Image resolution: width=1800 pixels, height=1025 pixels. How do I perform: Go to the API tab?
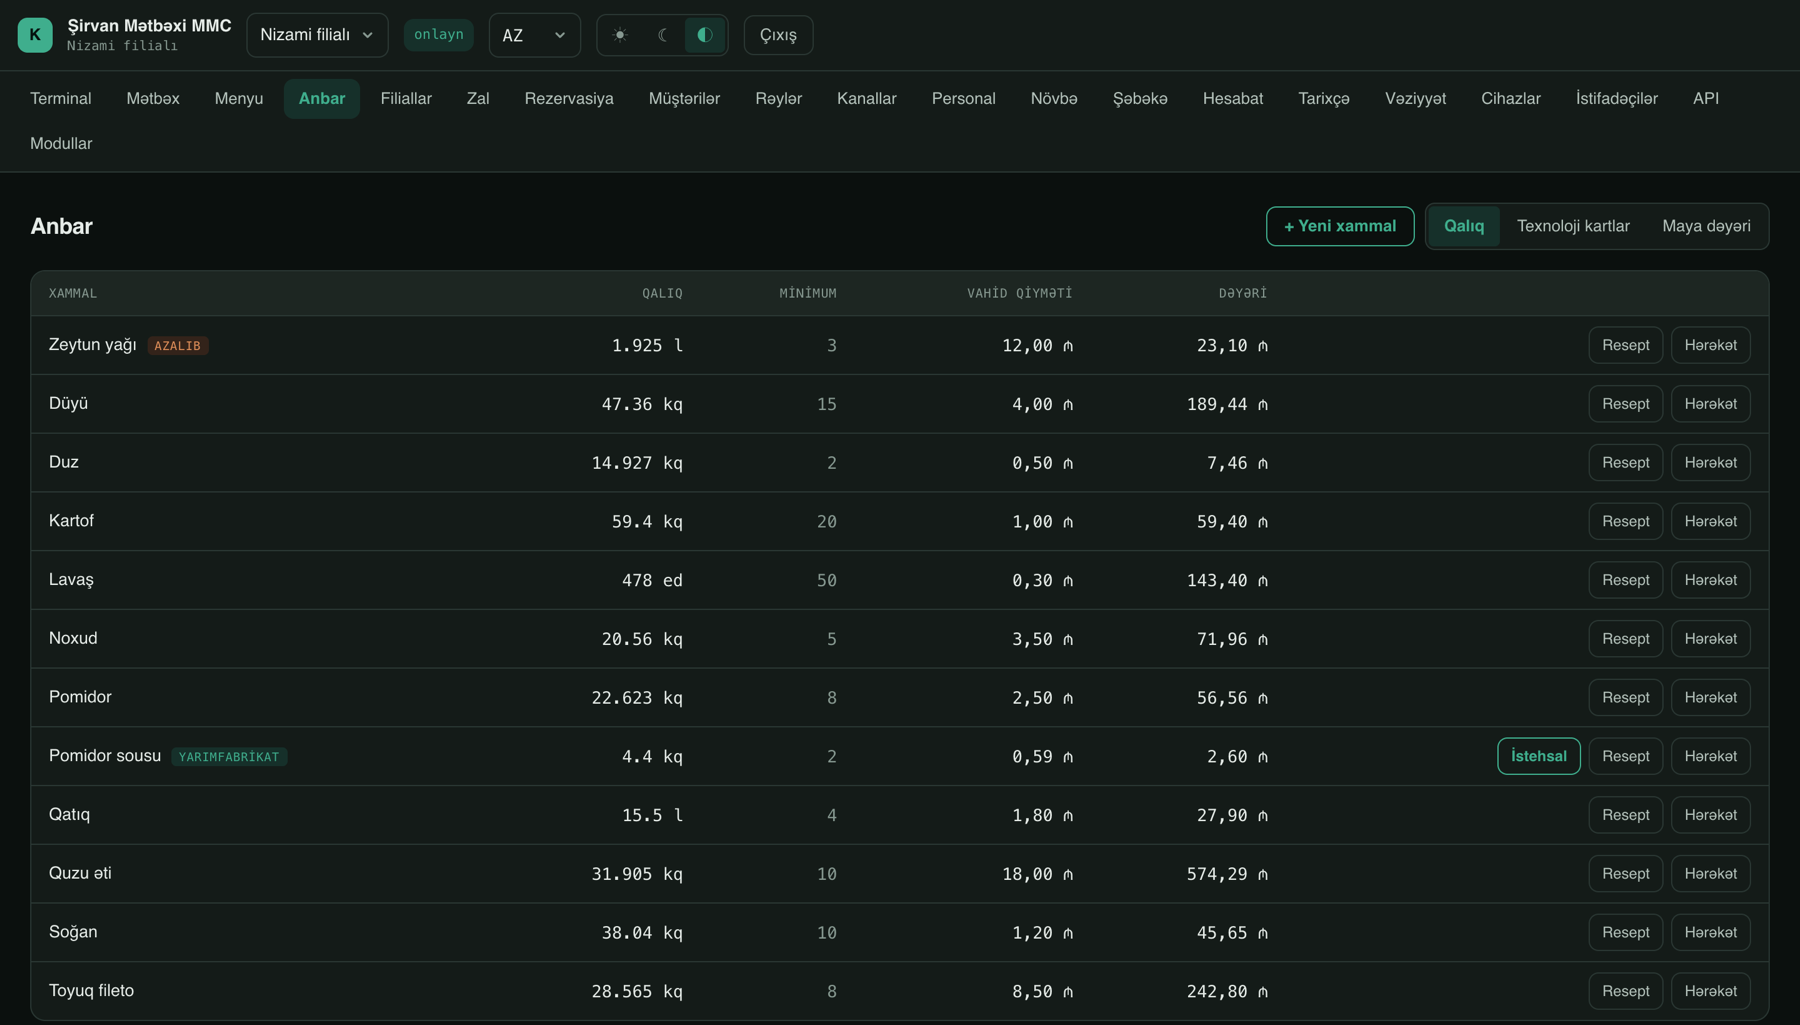pos(1706,99)
